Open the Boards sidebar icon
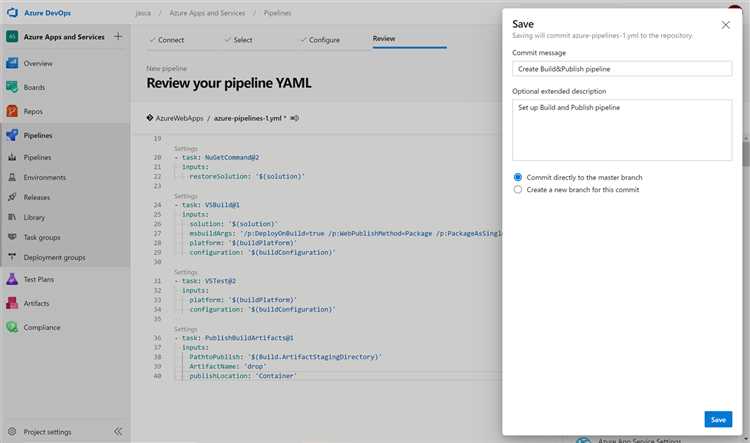 (12, 87)
